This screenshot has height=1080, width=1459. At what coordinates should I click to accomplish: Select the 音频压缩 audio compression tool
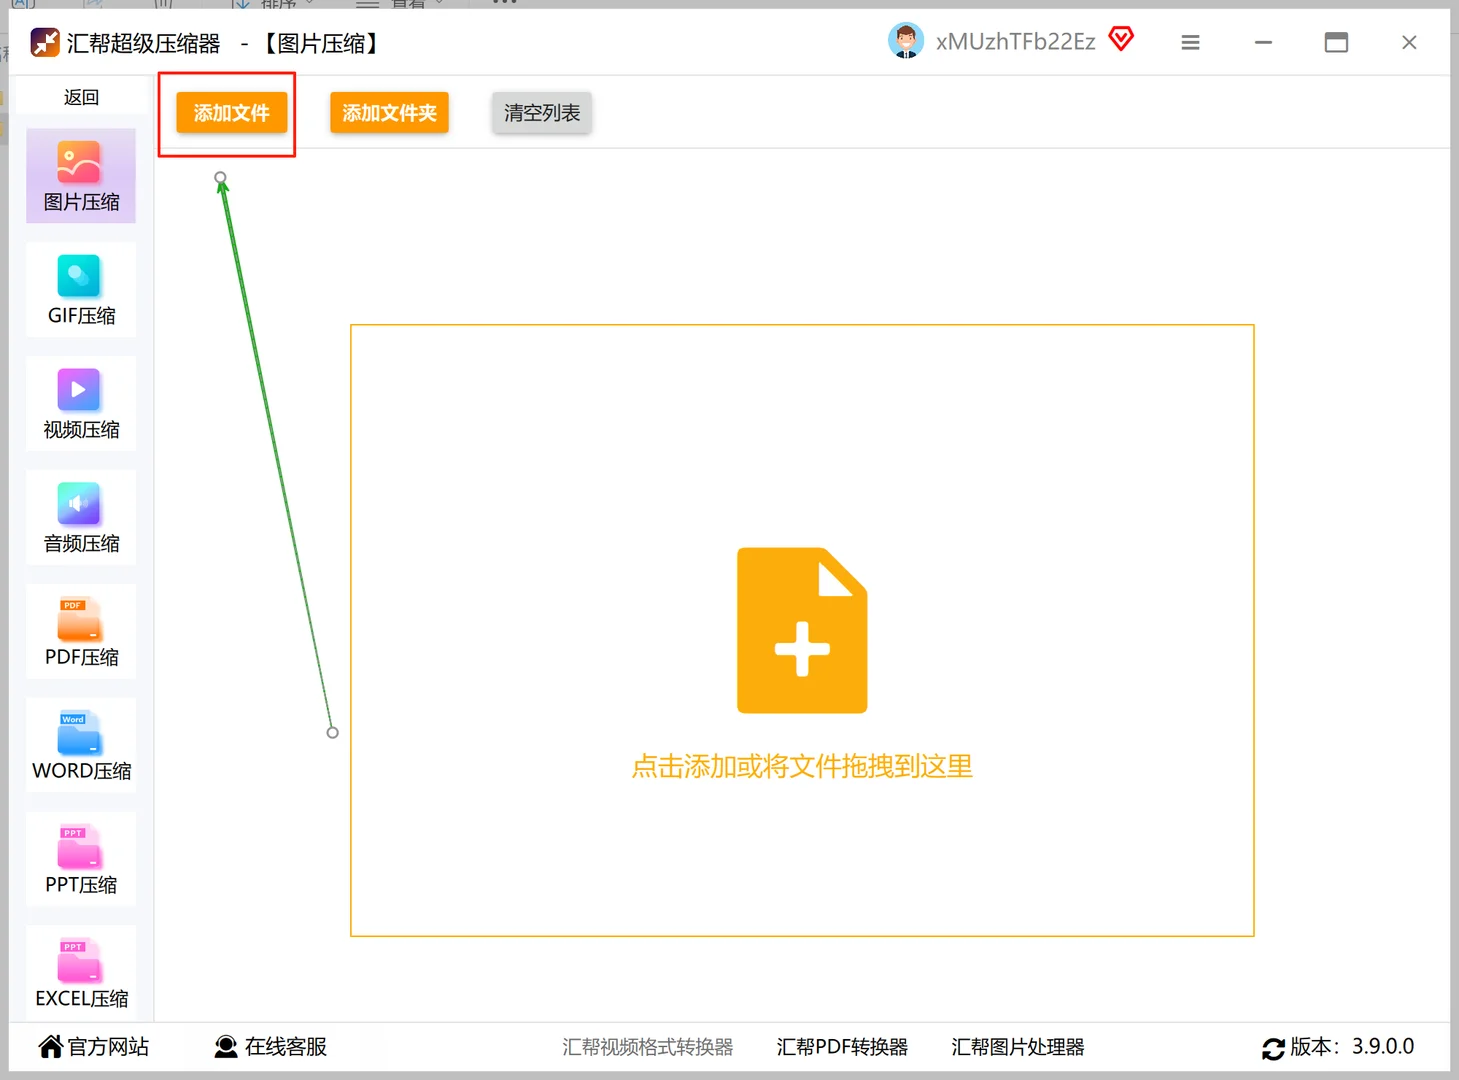click(x=80, y=517)
